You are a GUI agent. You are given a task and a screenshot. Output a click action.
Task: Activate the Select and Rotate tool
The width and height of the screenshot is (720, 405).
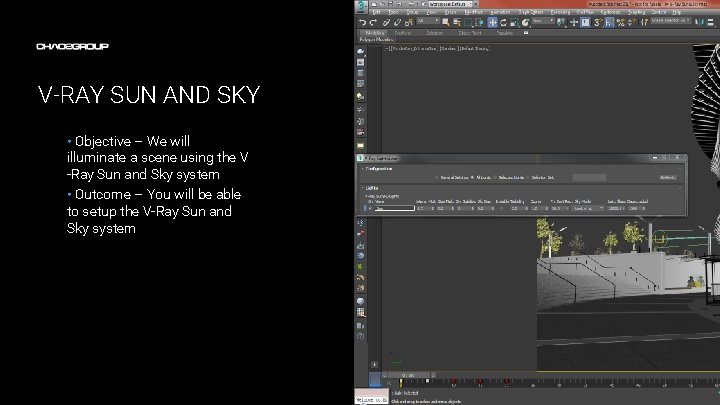(503, 22)
